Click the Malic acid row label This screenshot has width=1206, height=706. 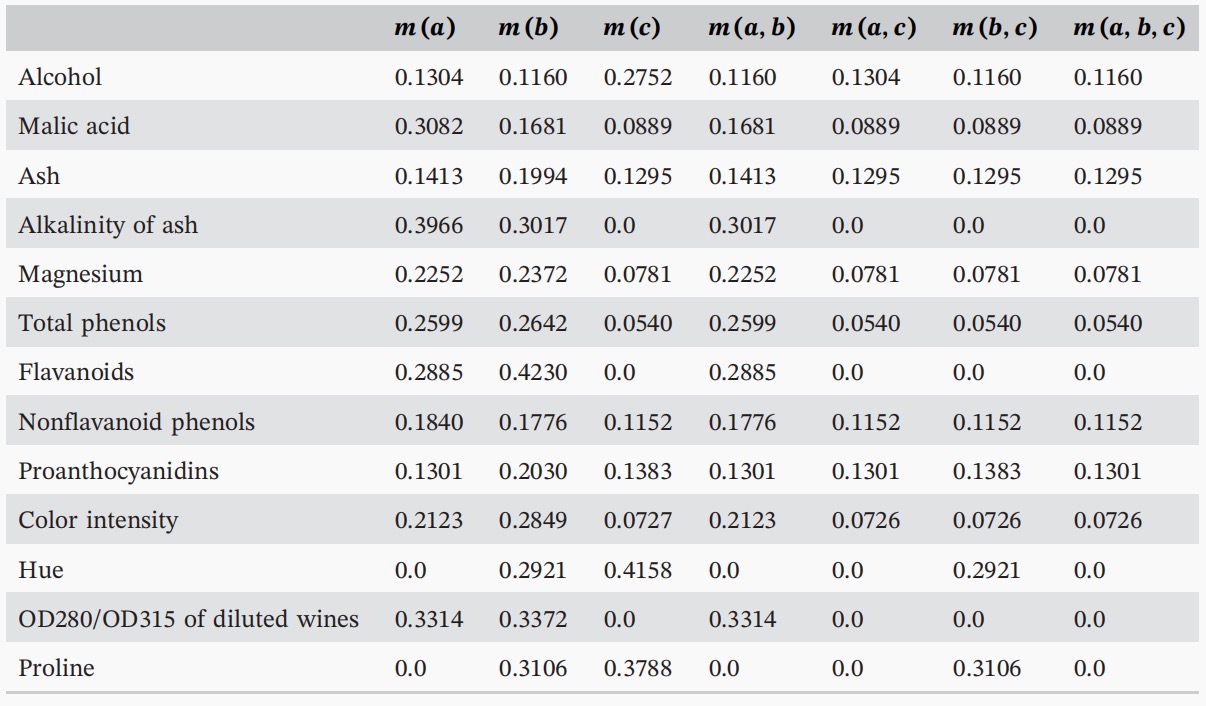pyautogui.click(x=74, y=126)
